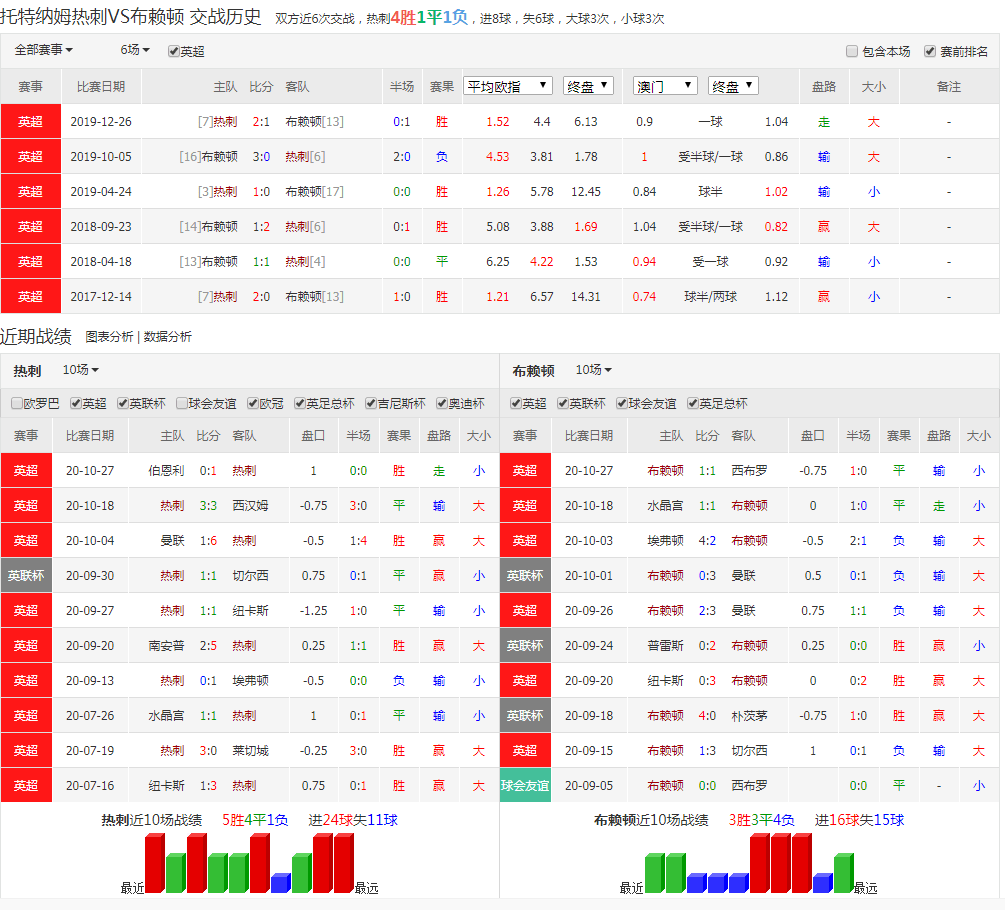
Task: Uncheck 英超 in the head-to-head history filter
Action: coord(174,51)
